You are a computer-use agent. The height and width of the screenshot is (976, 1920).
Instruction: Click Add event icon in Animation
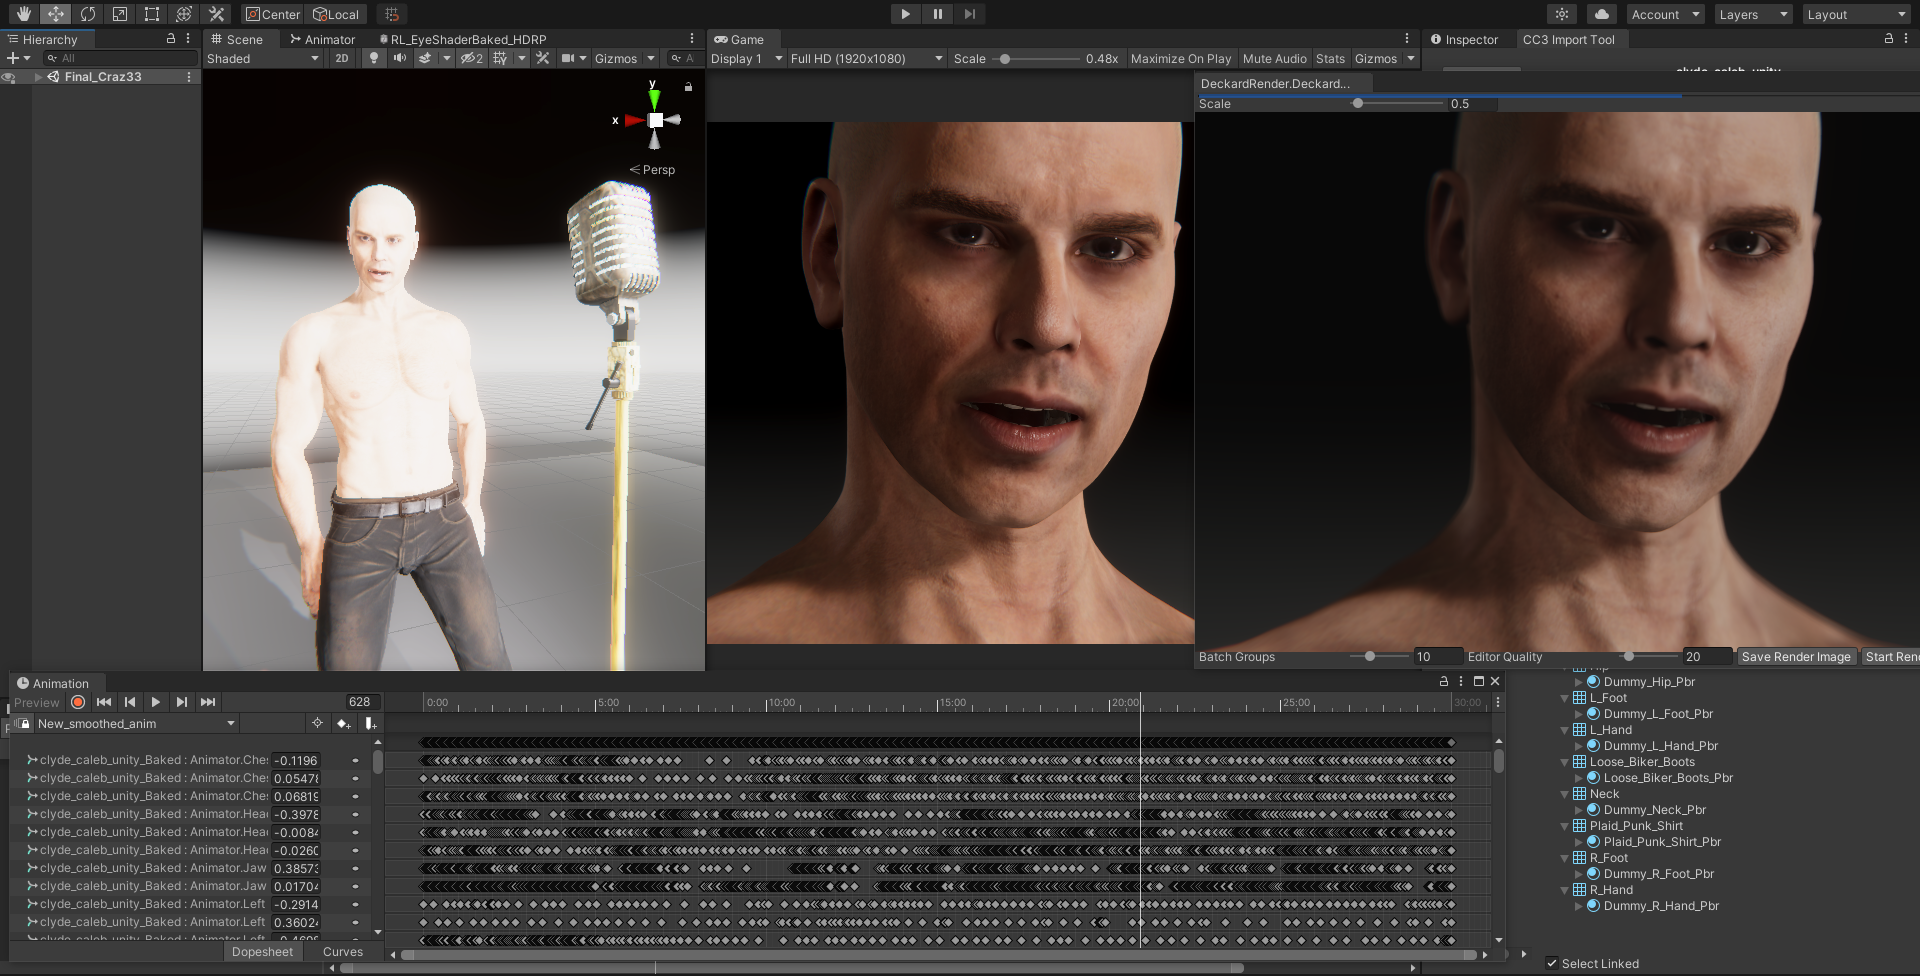coord(370,723)
